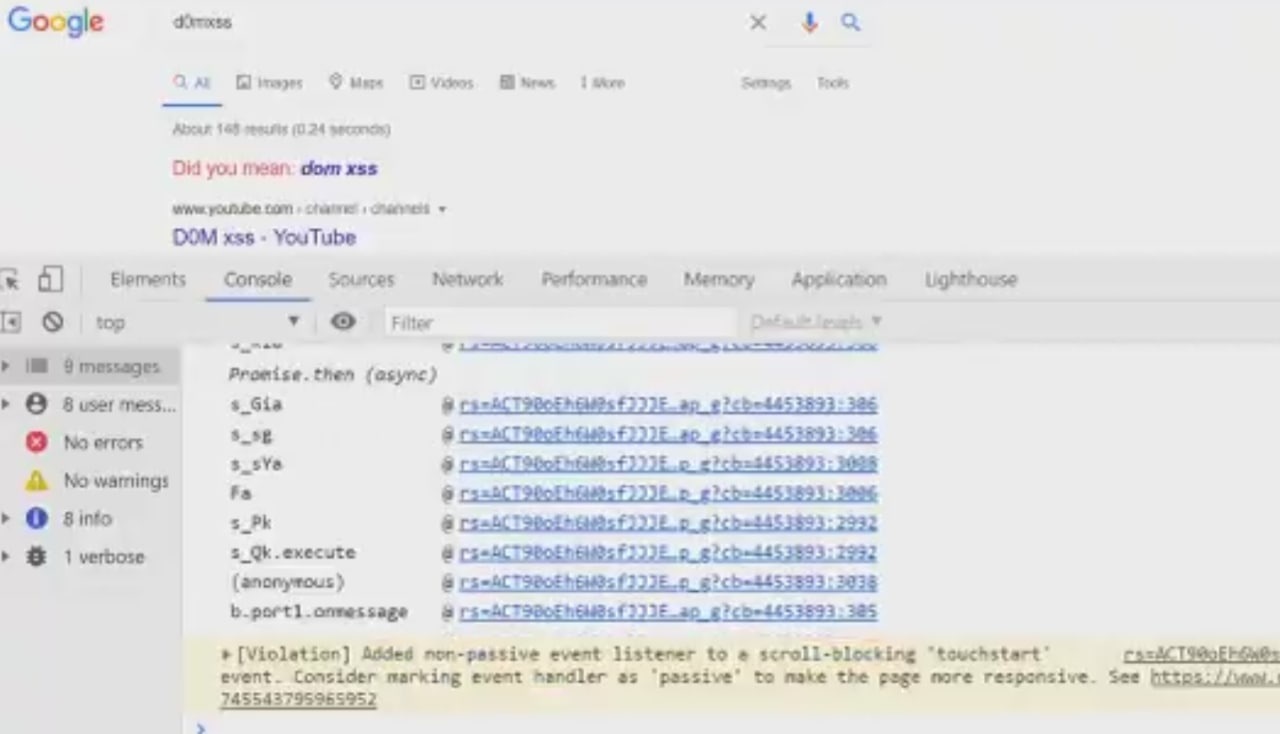The image size is (1280, 734).
Task: Open the Google logo homepage link
Action: 55,21
